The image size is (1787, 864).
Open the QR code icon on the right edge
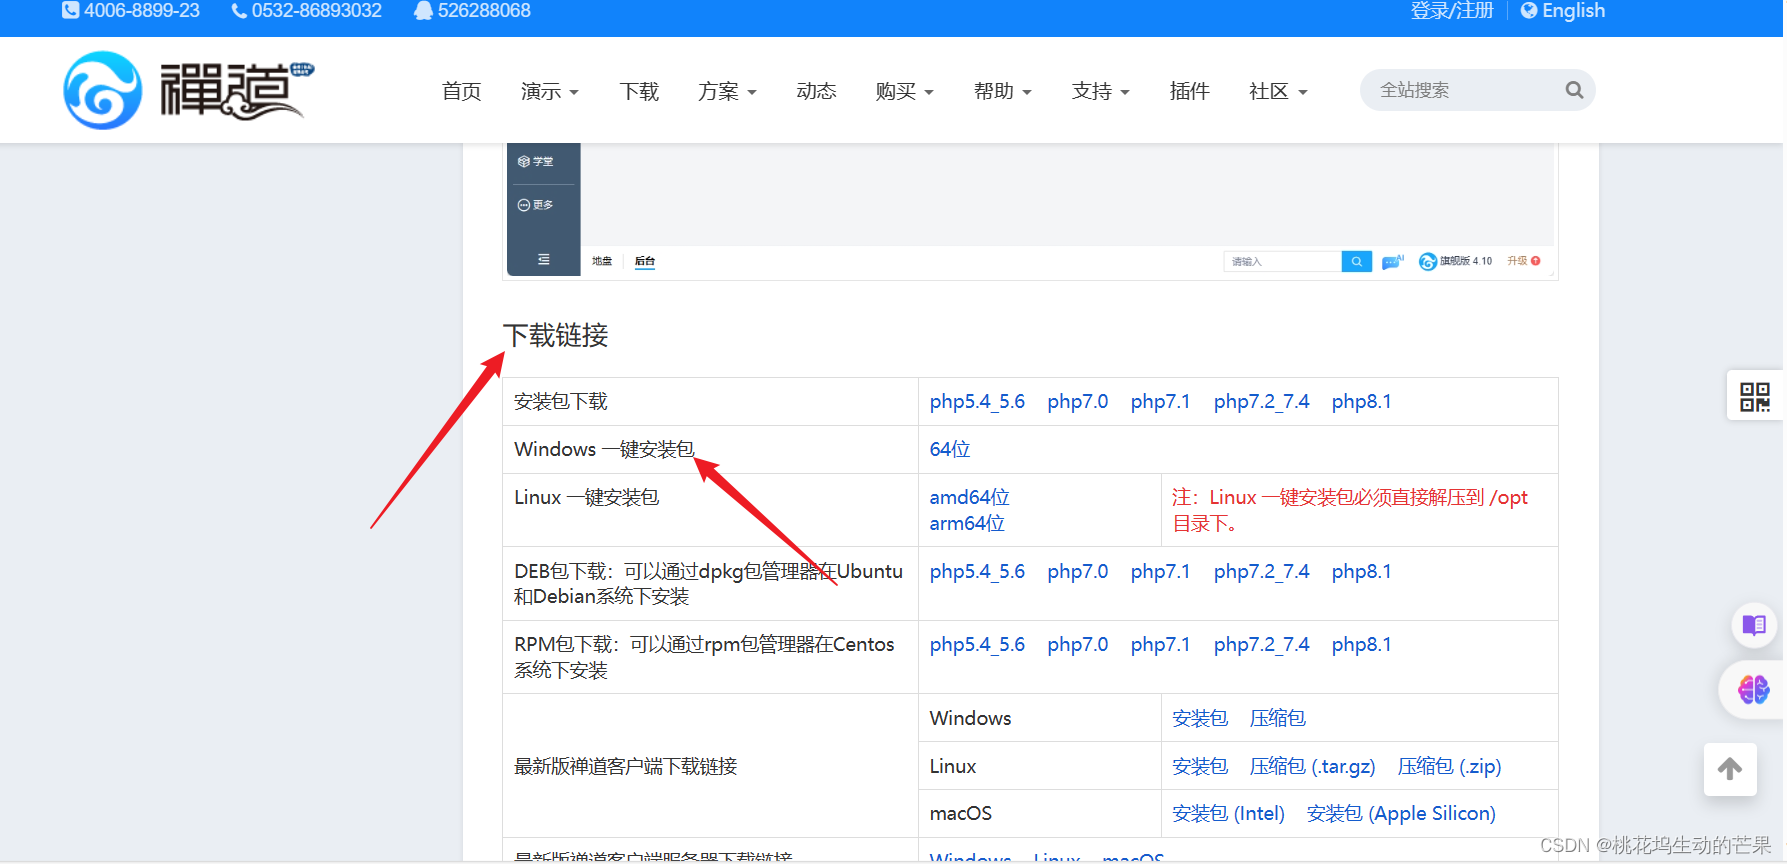point(1755,396)
